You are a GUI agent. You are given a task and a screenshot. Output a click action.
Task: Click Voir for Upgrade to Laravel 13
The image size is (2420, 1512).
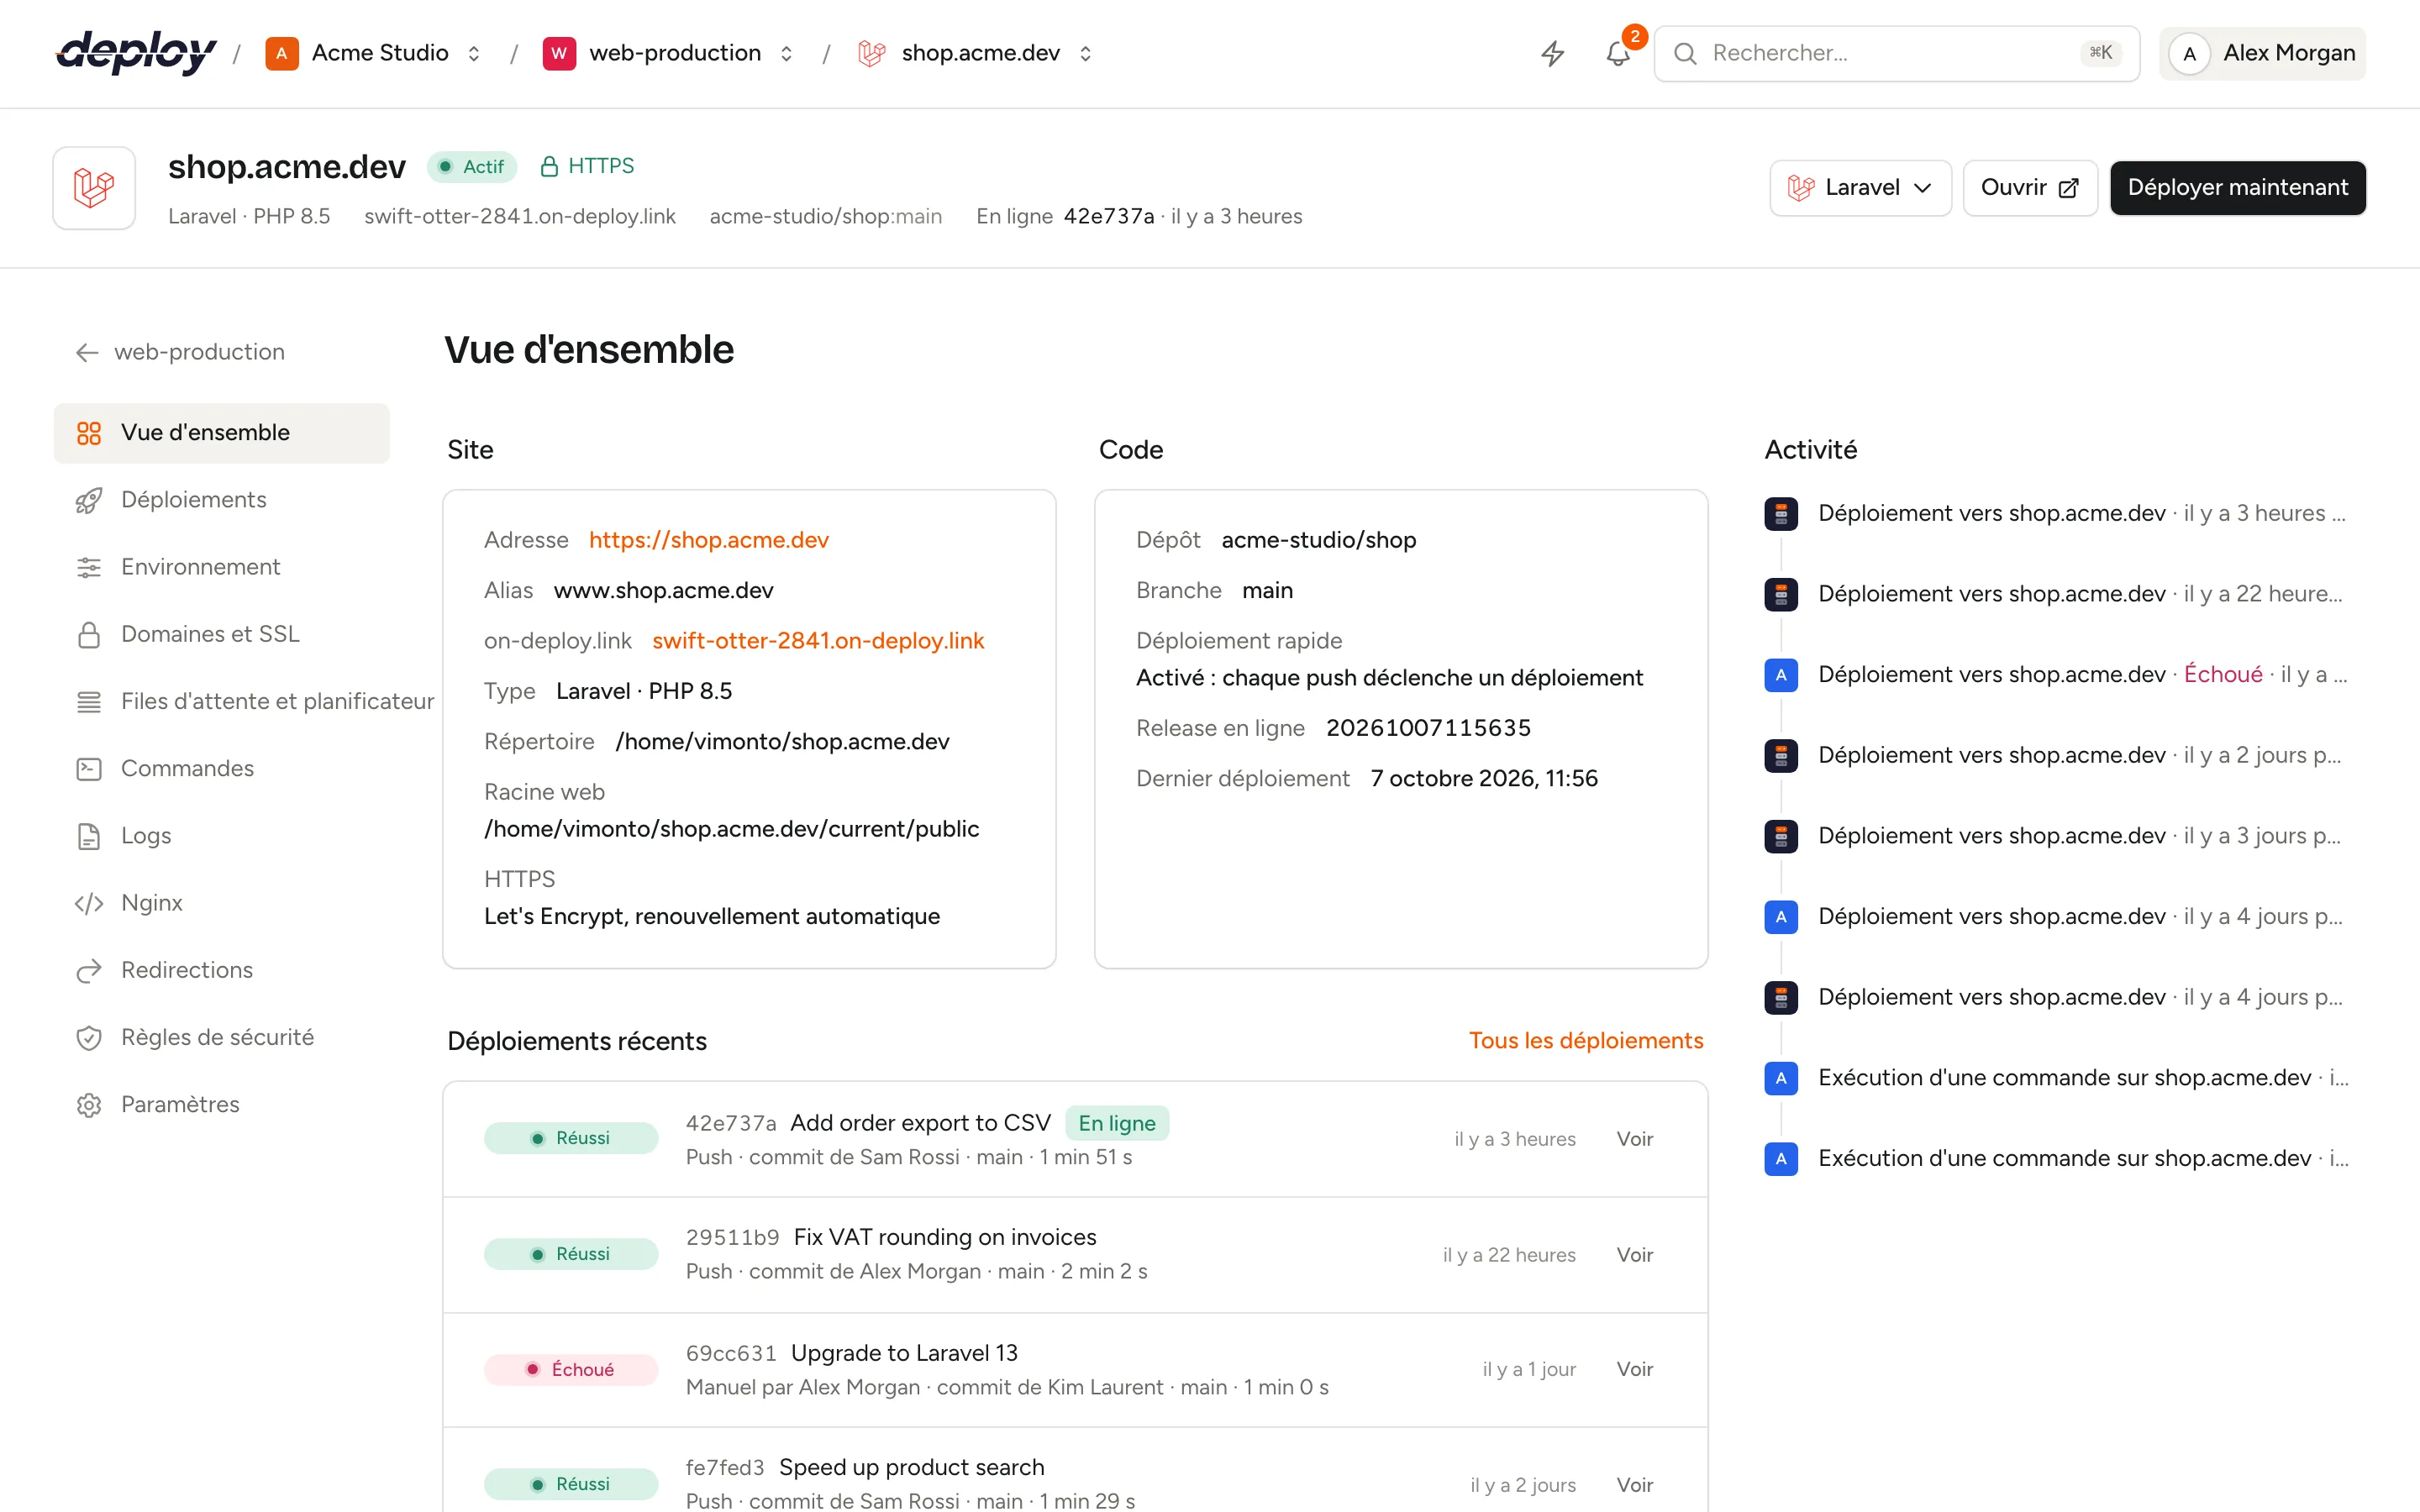click(x=1634, y=1369)
